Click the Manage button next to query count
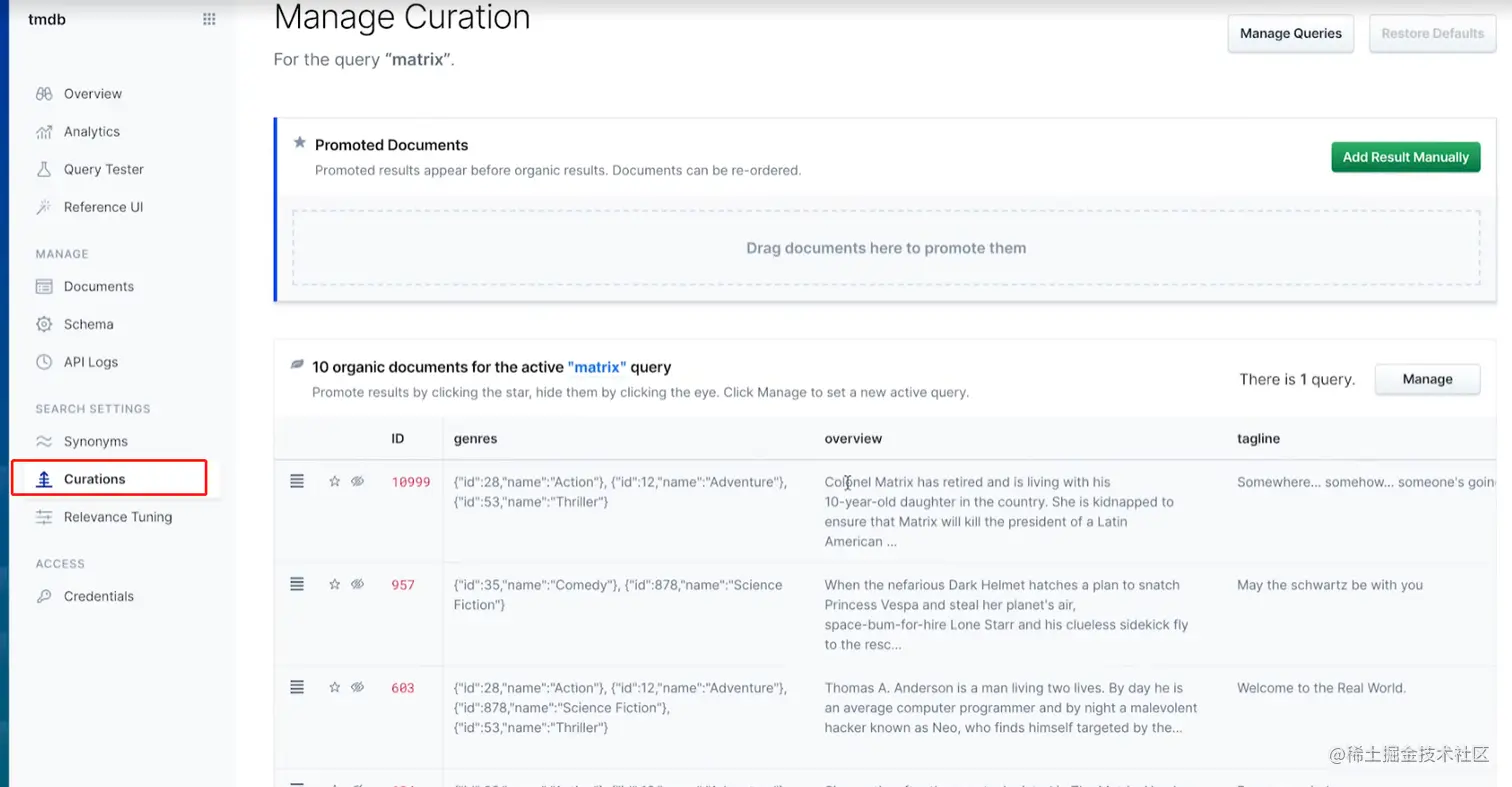 1427,379
